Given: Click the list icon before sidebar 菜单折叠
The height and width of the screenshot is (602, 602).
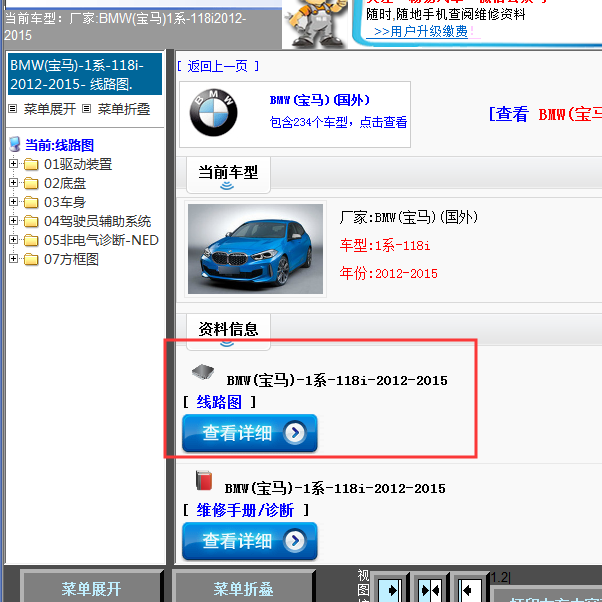Looking at the screenshot, I should (87, 109).
